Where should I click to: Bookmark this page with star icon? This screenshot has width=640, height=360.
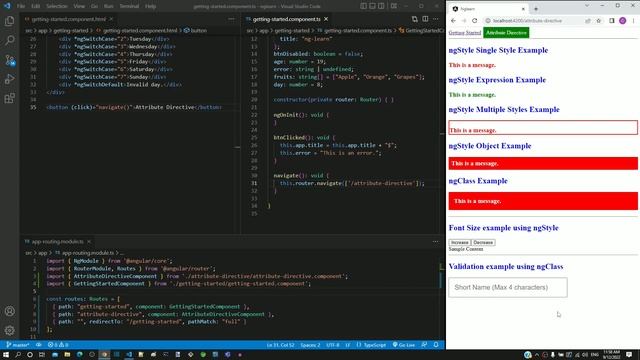coord(598,21)
